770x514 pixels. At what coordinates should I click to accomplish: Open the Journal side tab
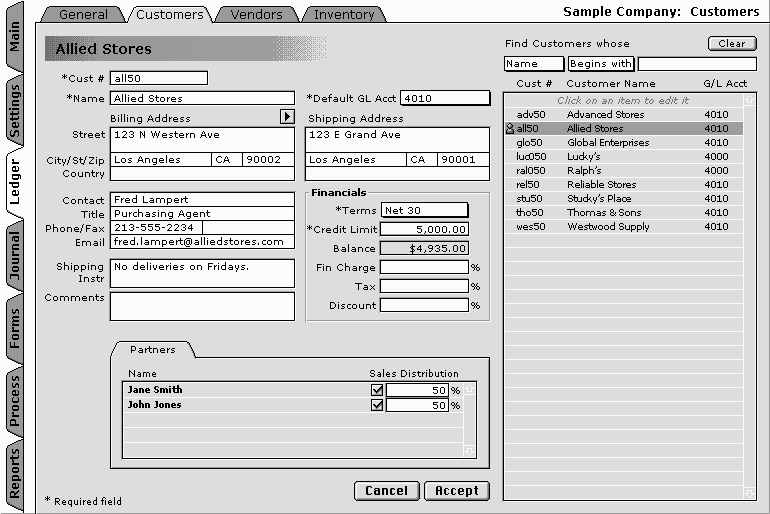click(x=14, y=255)
